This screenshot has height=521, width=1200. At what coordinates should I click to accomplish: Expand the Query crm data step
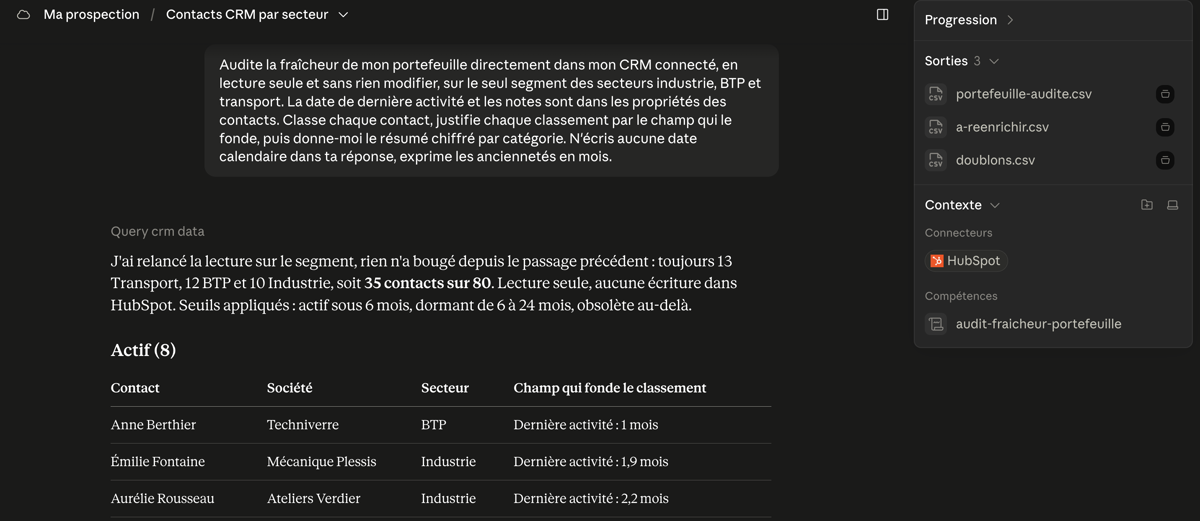pos(158,231)
